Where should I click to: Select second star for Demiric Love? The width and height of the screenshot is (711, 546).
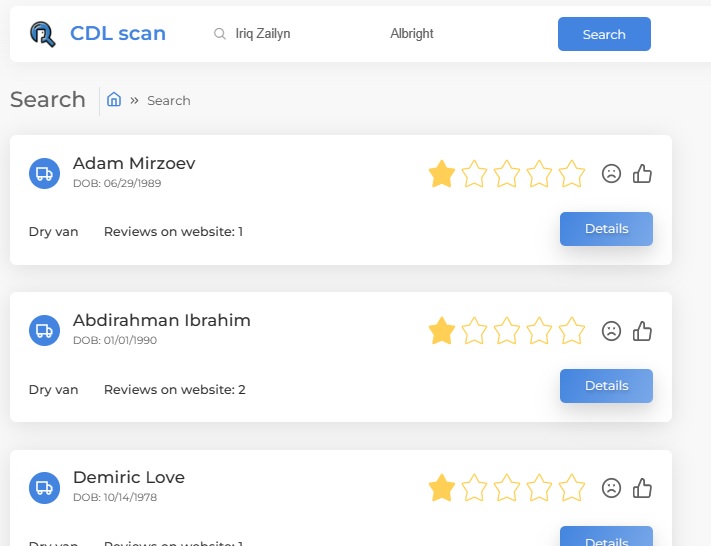(x=474, y=488)
